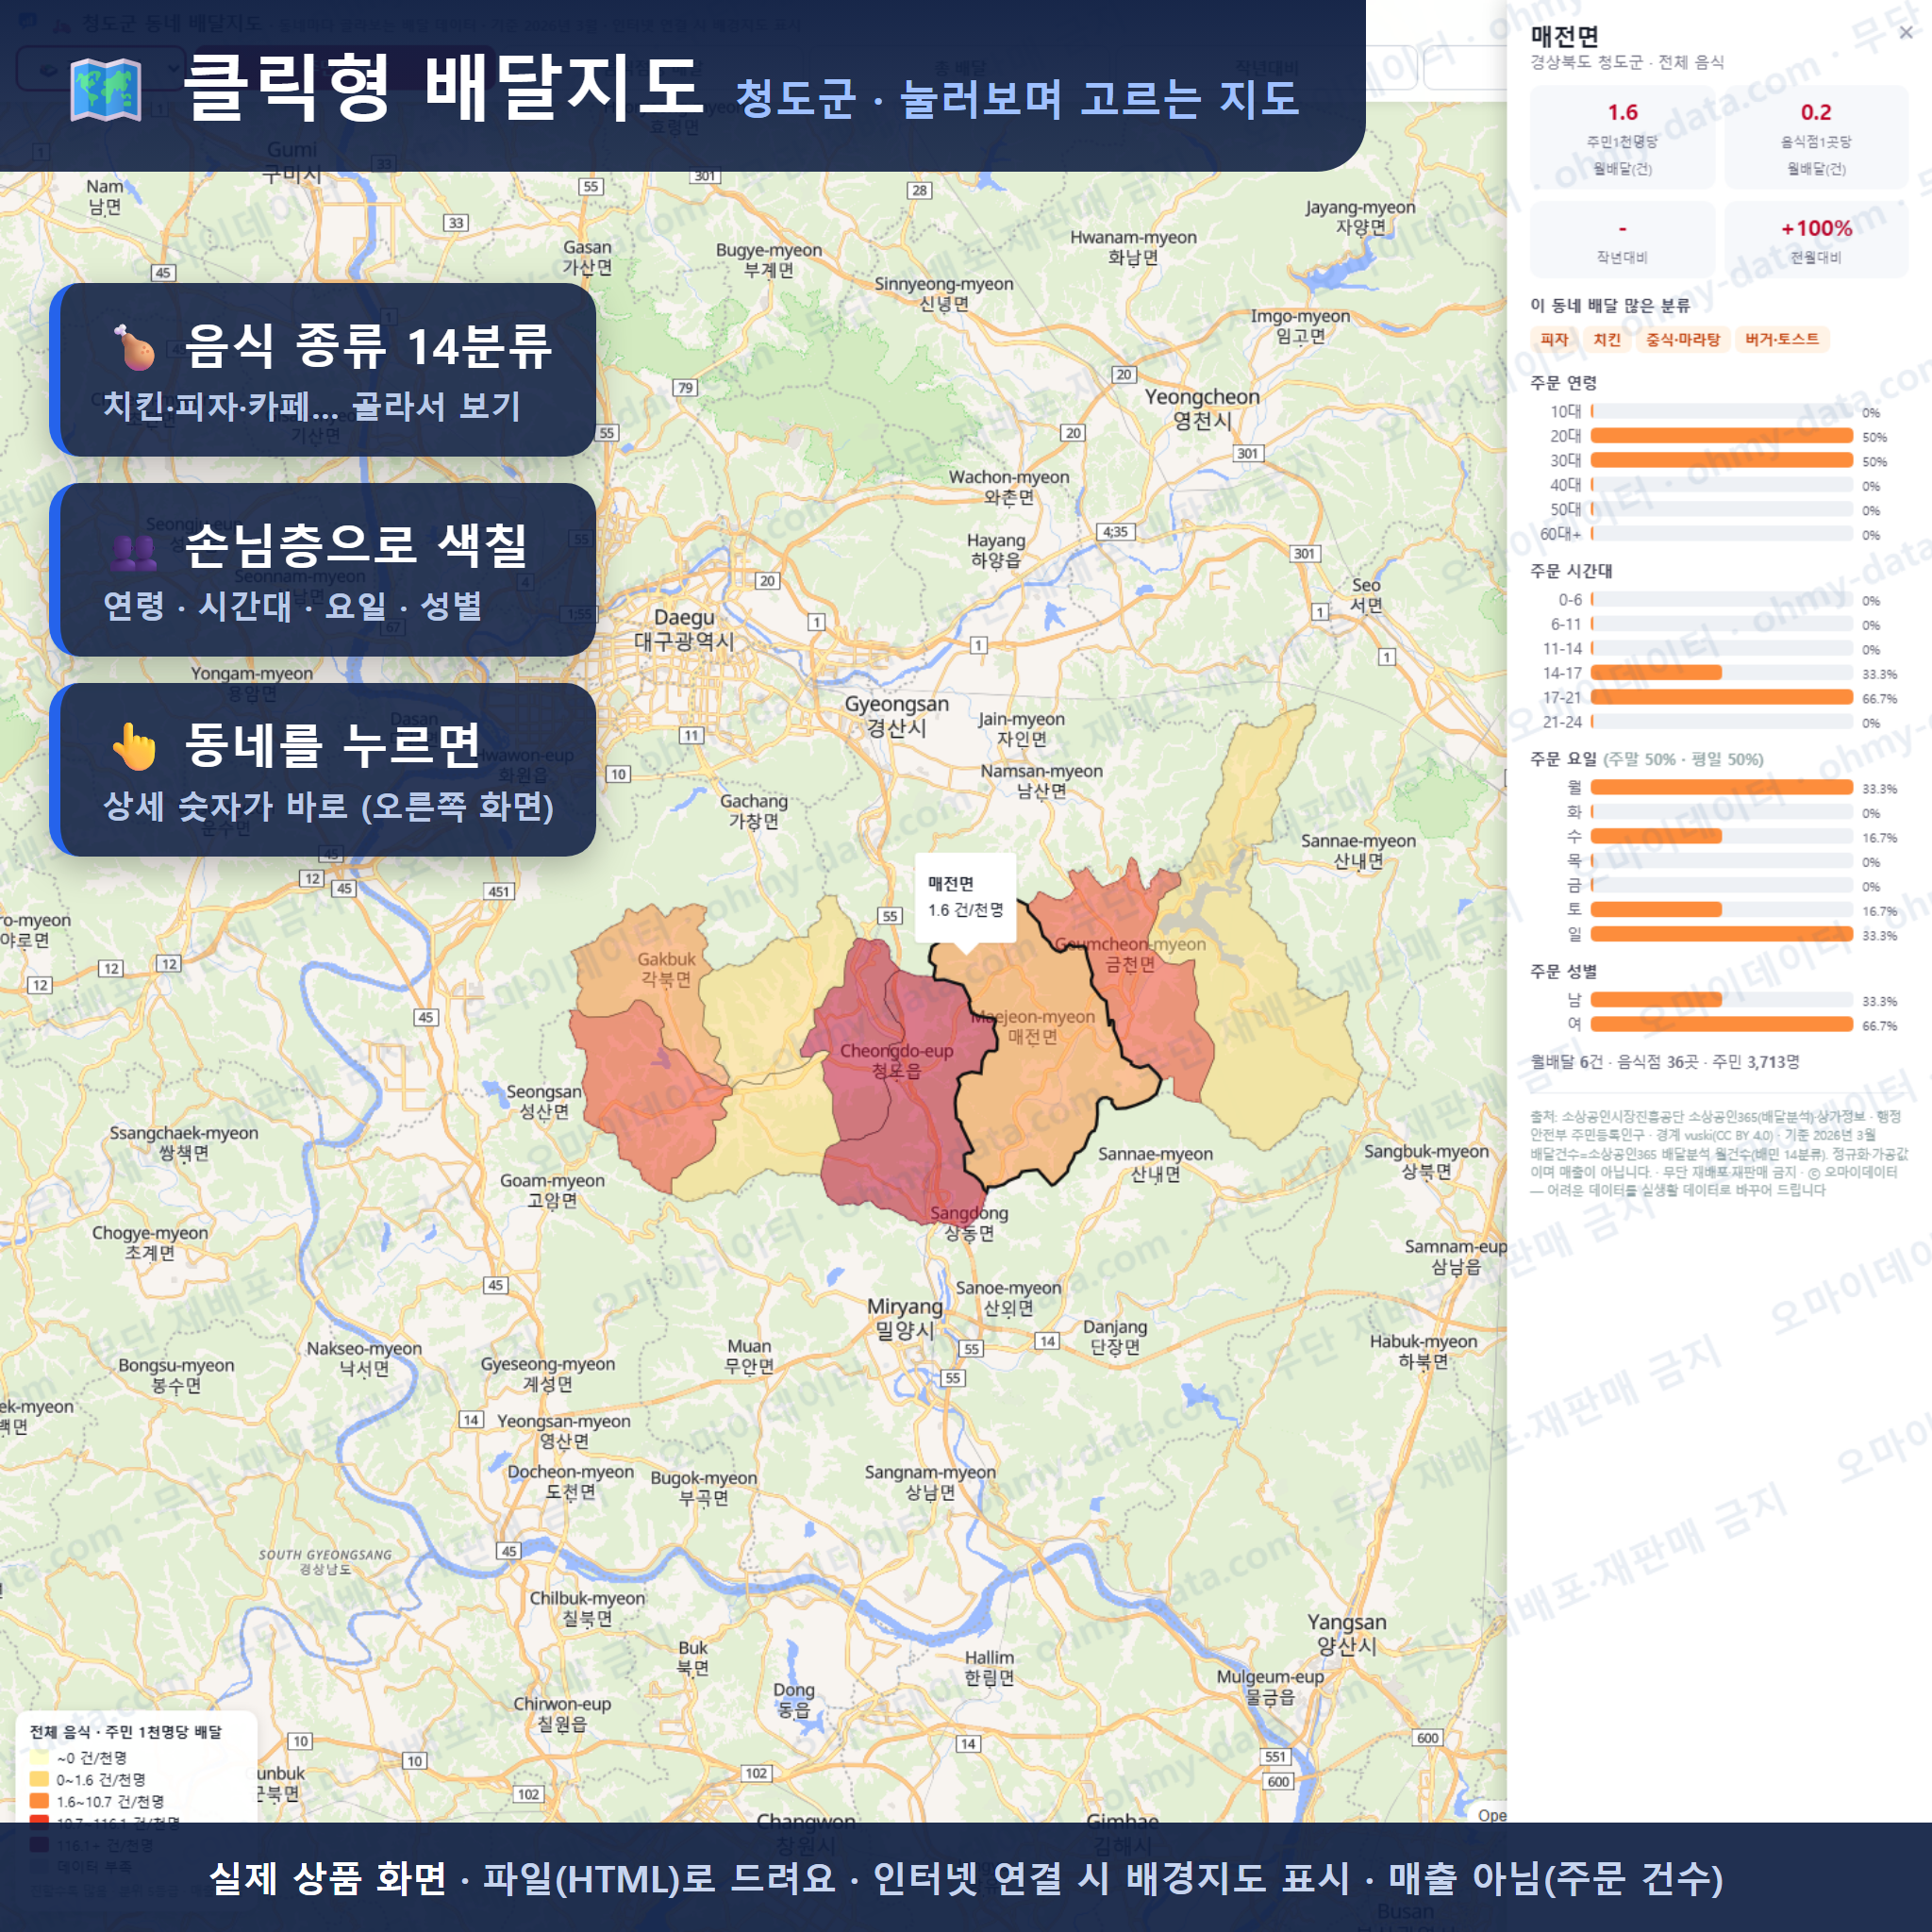Click the 작년대비 stat card

tap(1622, 240)
